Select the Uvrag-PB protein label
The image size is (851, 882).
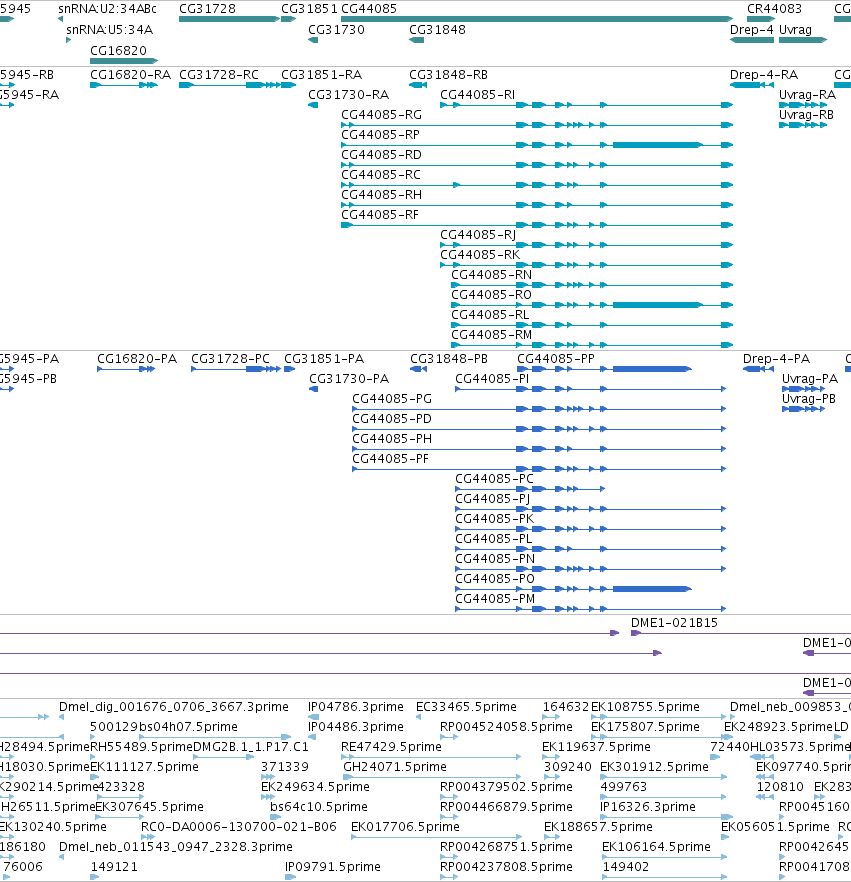[x=809, y=399]
